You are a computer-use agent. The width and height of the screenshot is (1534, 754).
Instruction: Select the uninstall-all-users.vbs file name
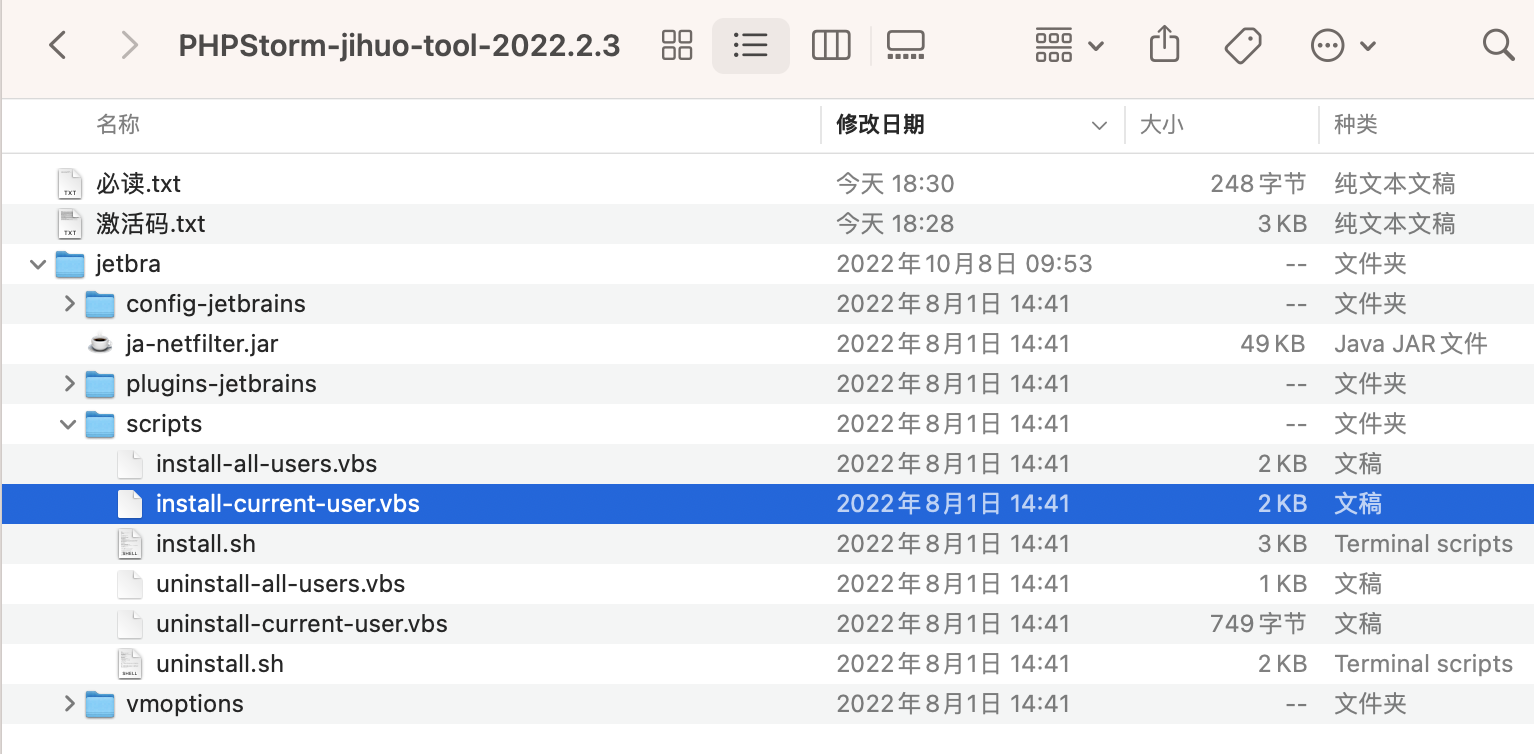281,584
